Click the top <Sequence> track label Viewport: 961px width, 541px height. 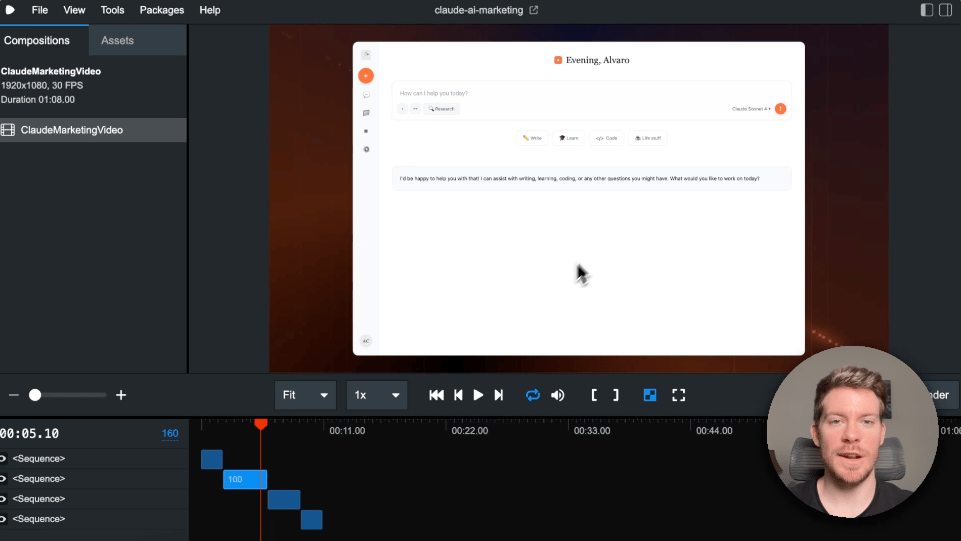[x=39, y=458]
